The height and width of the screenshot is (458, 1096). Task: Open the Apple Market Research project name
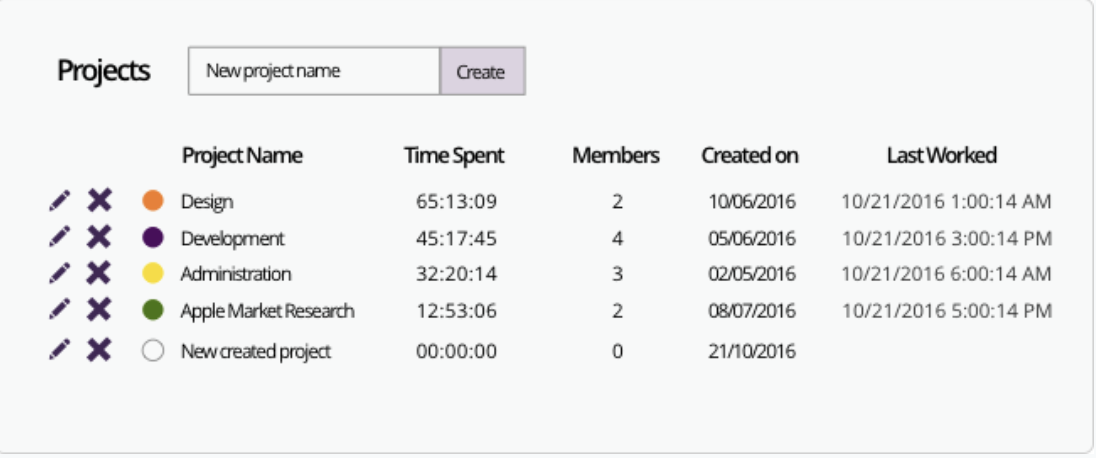(x=267, y=311)
